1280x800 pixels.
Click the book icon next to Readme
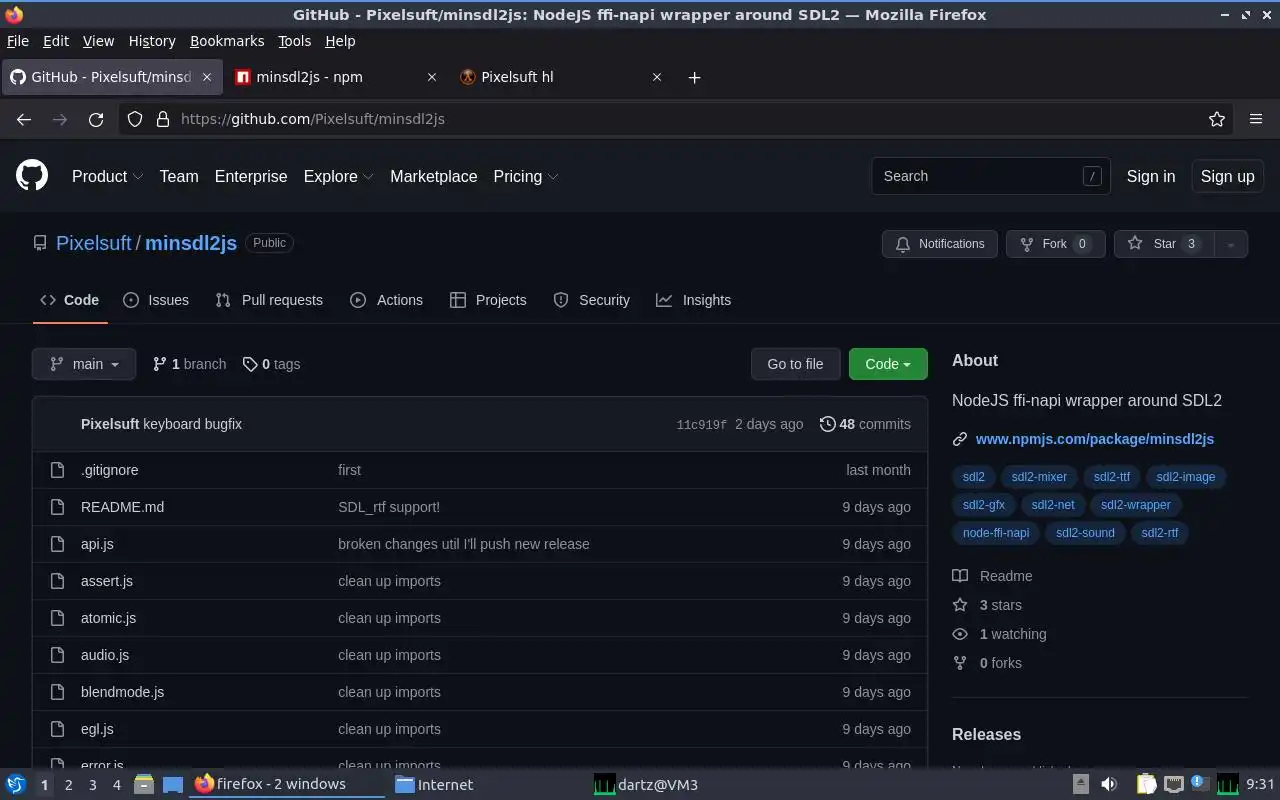960,576
